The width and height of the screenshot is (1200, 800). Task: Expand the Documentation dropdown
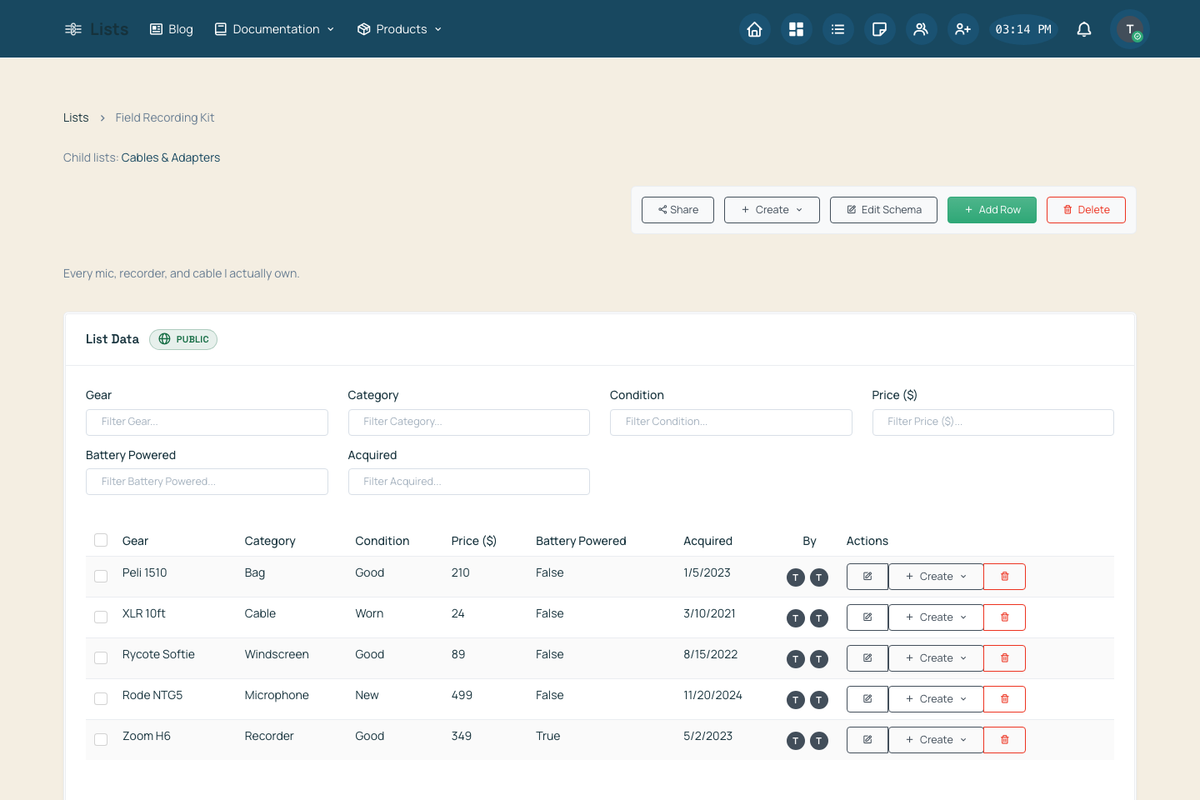click(x=275, y=29)
